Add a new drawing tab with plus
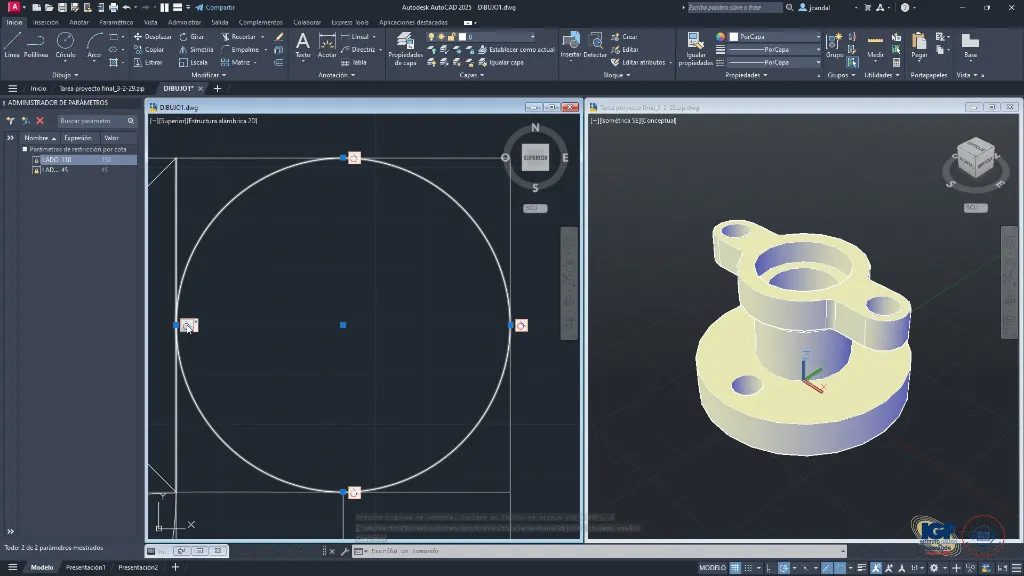 coord(217,88)
